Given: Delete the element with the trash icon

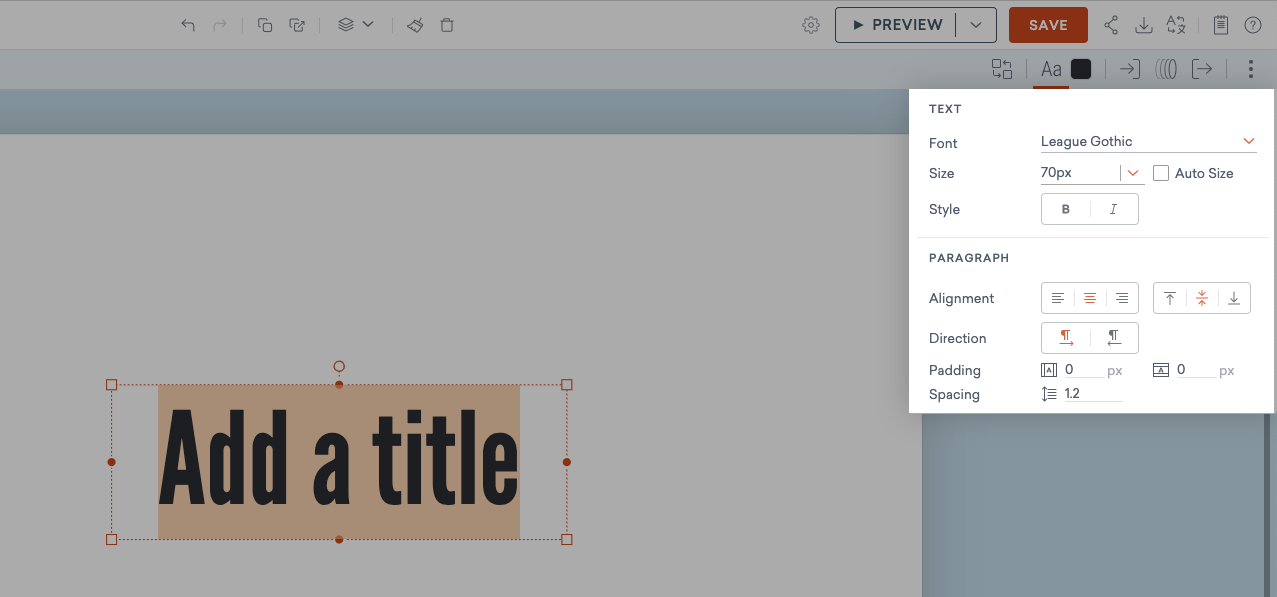Looking at the screenshot, I should pyautogui.click(x=446, y=24).
